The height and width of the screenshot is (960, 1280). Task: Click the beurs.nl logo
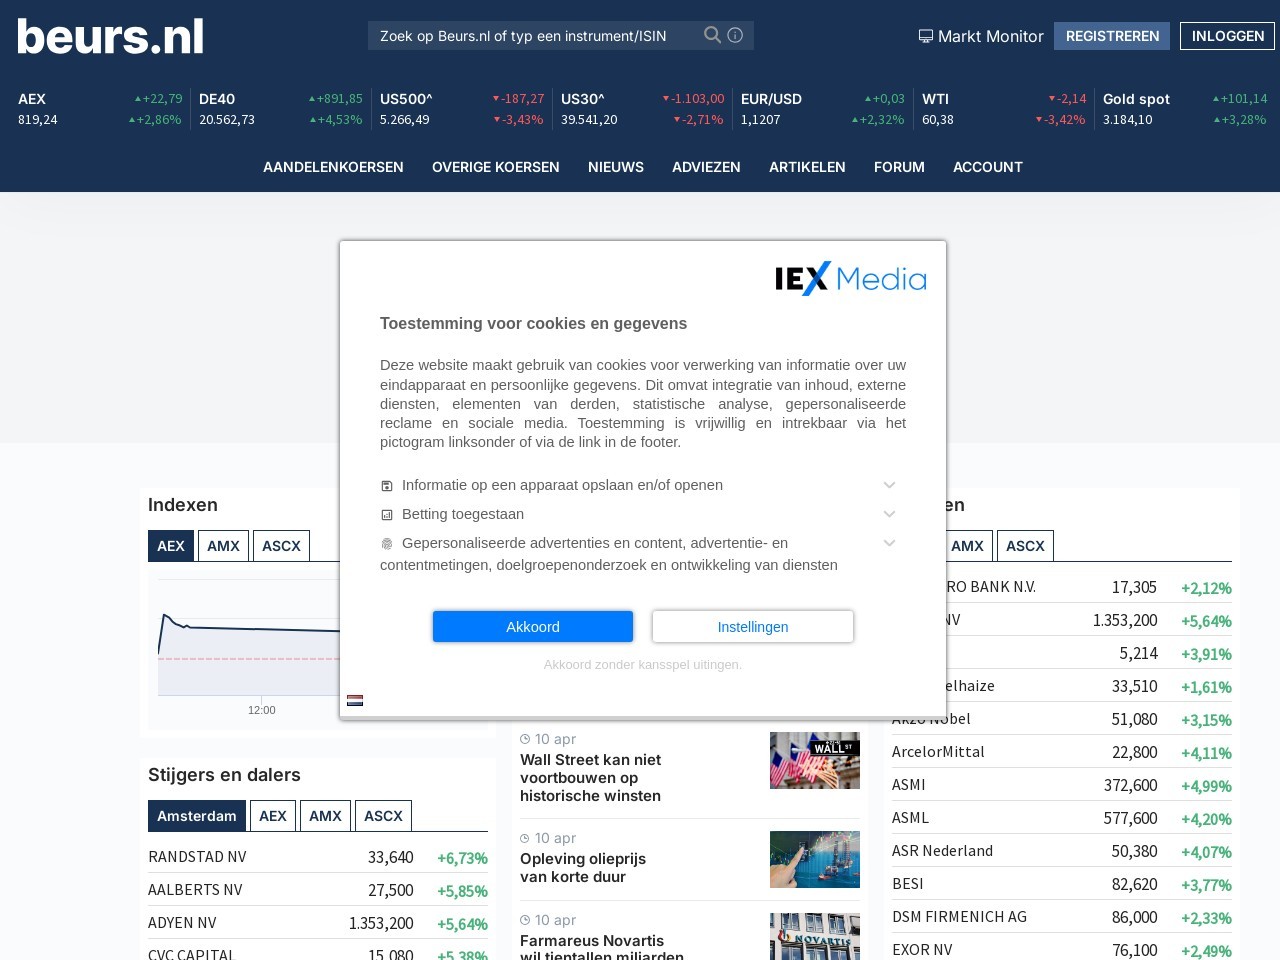point(110,36)
